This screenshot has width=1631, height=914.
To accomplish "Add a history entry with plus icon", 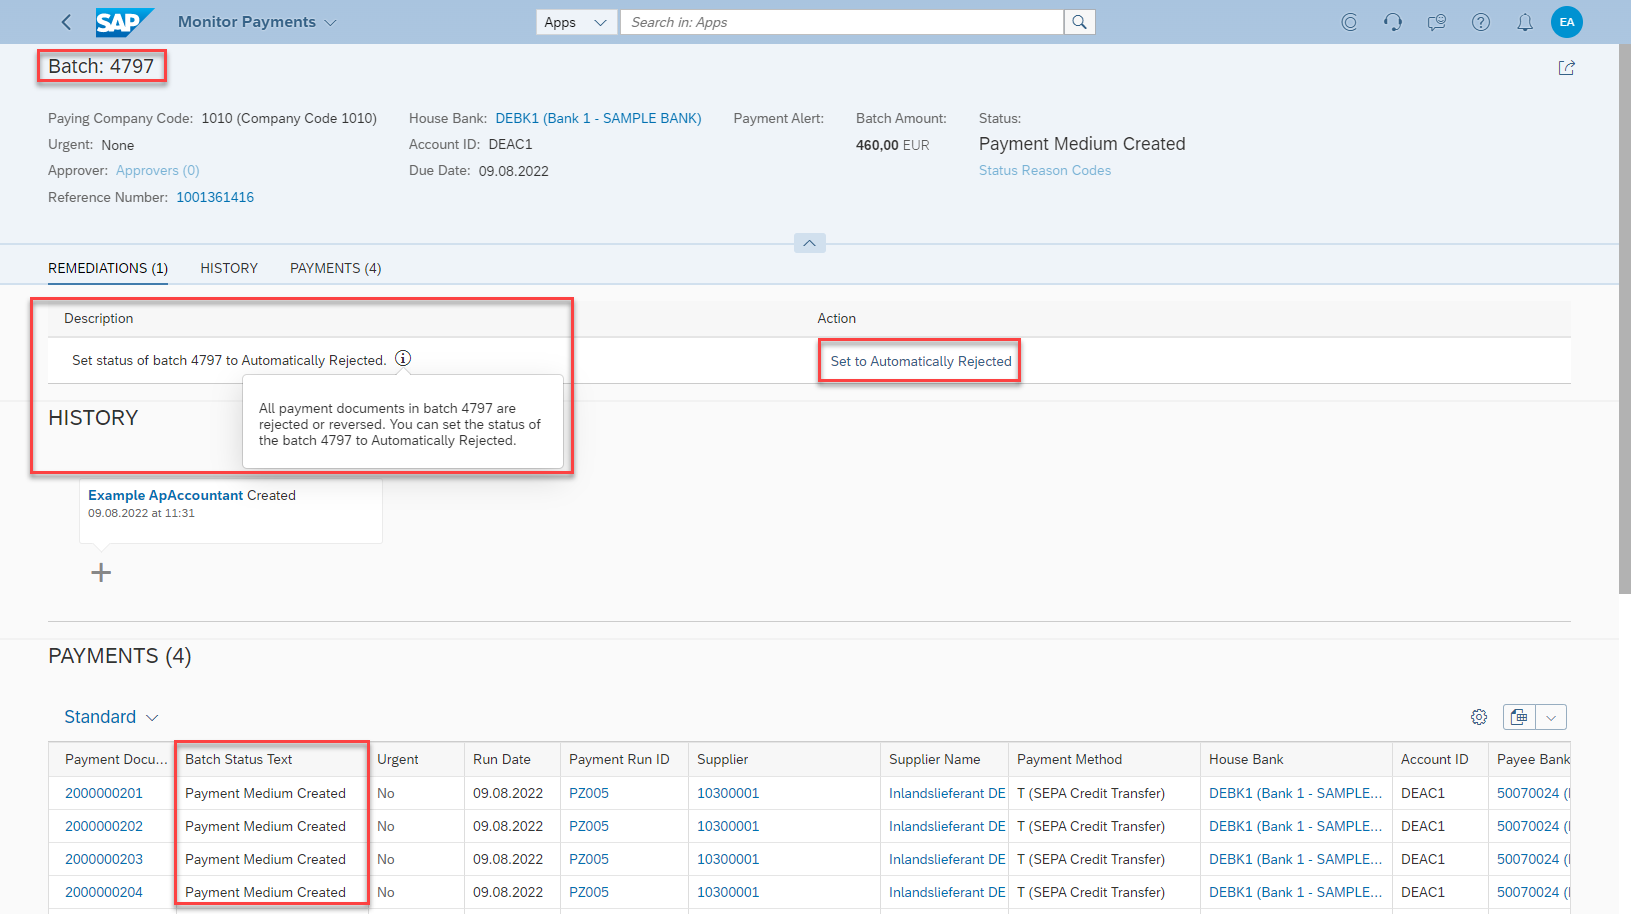I will click(101, 573).
